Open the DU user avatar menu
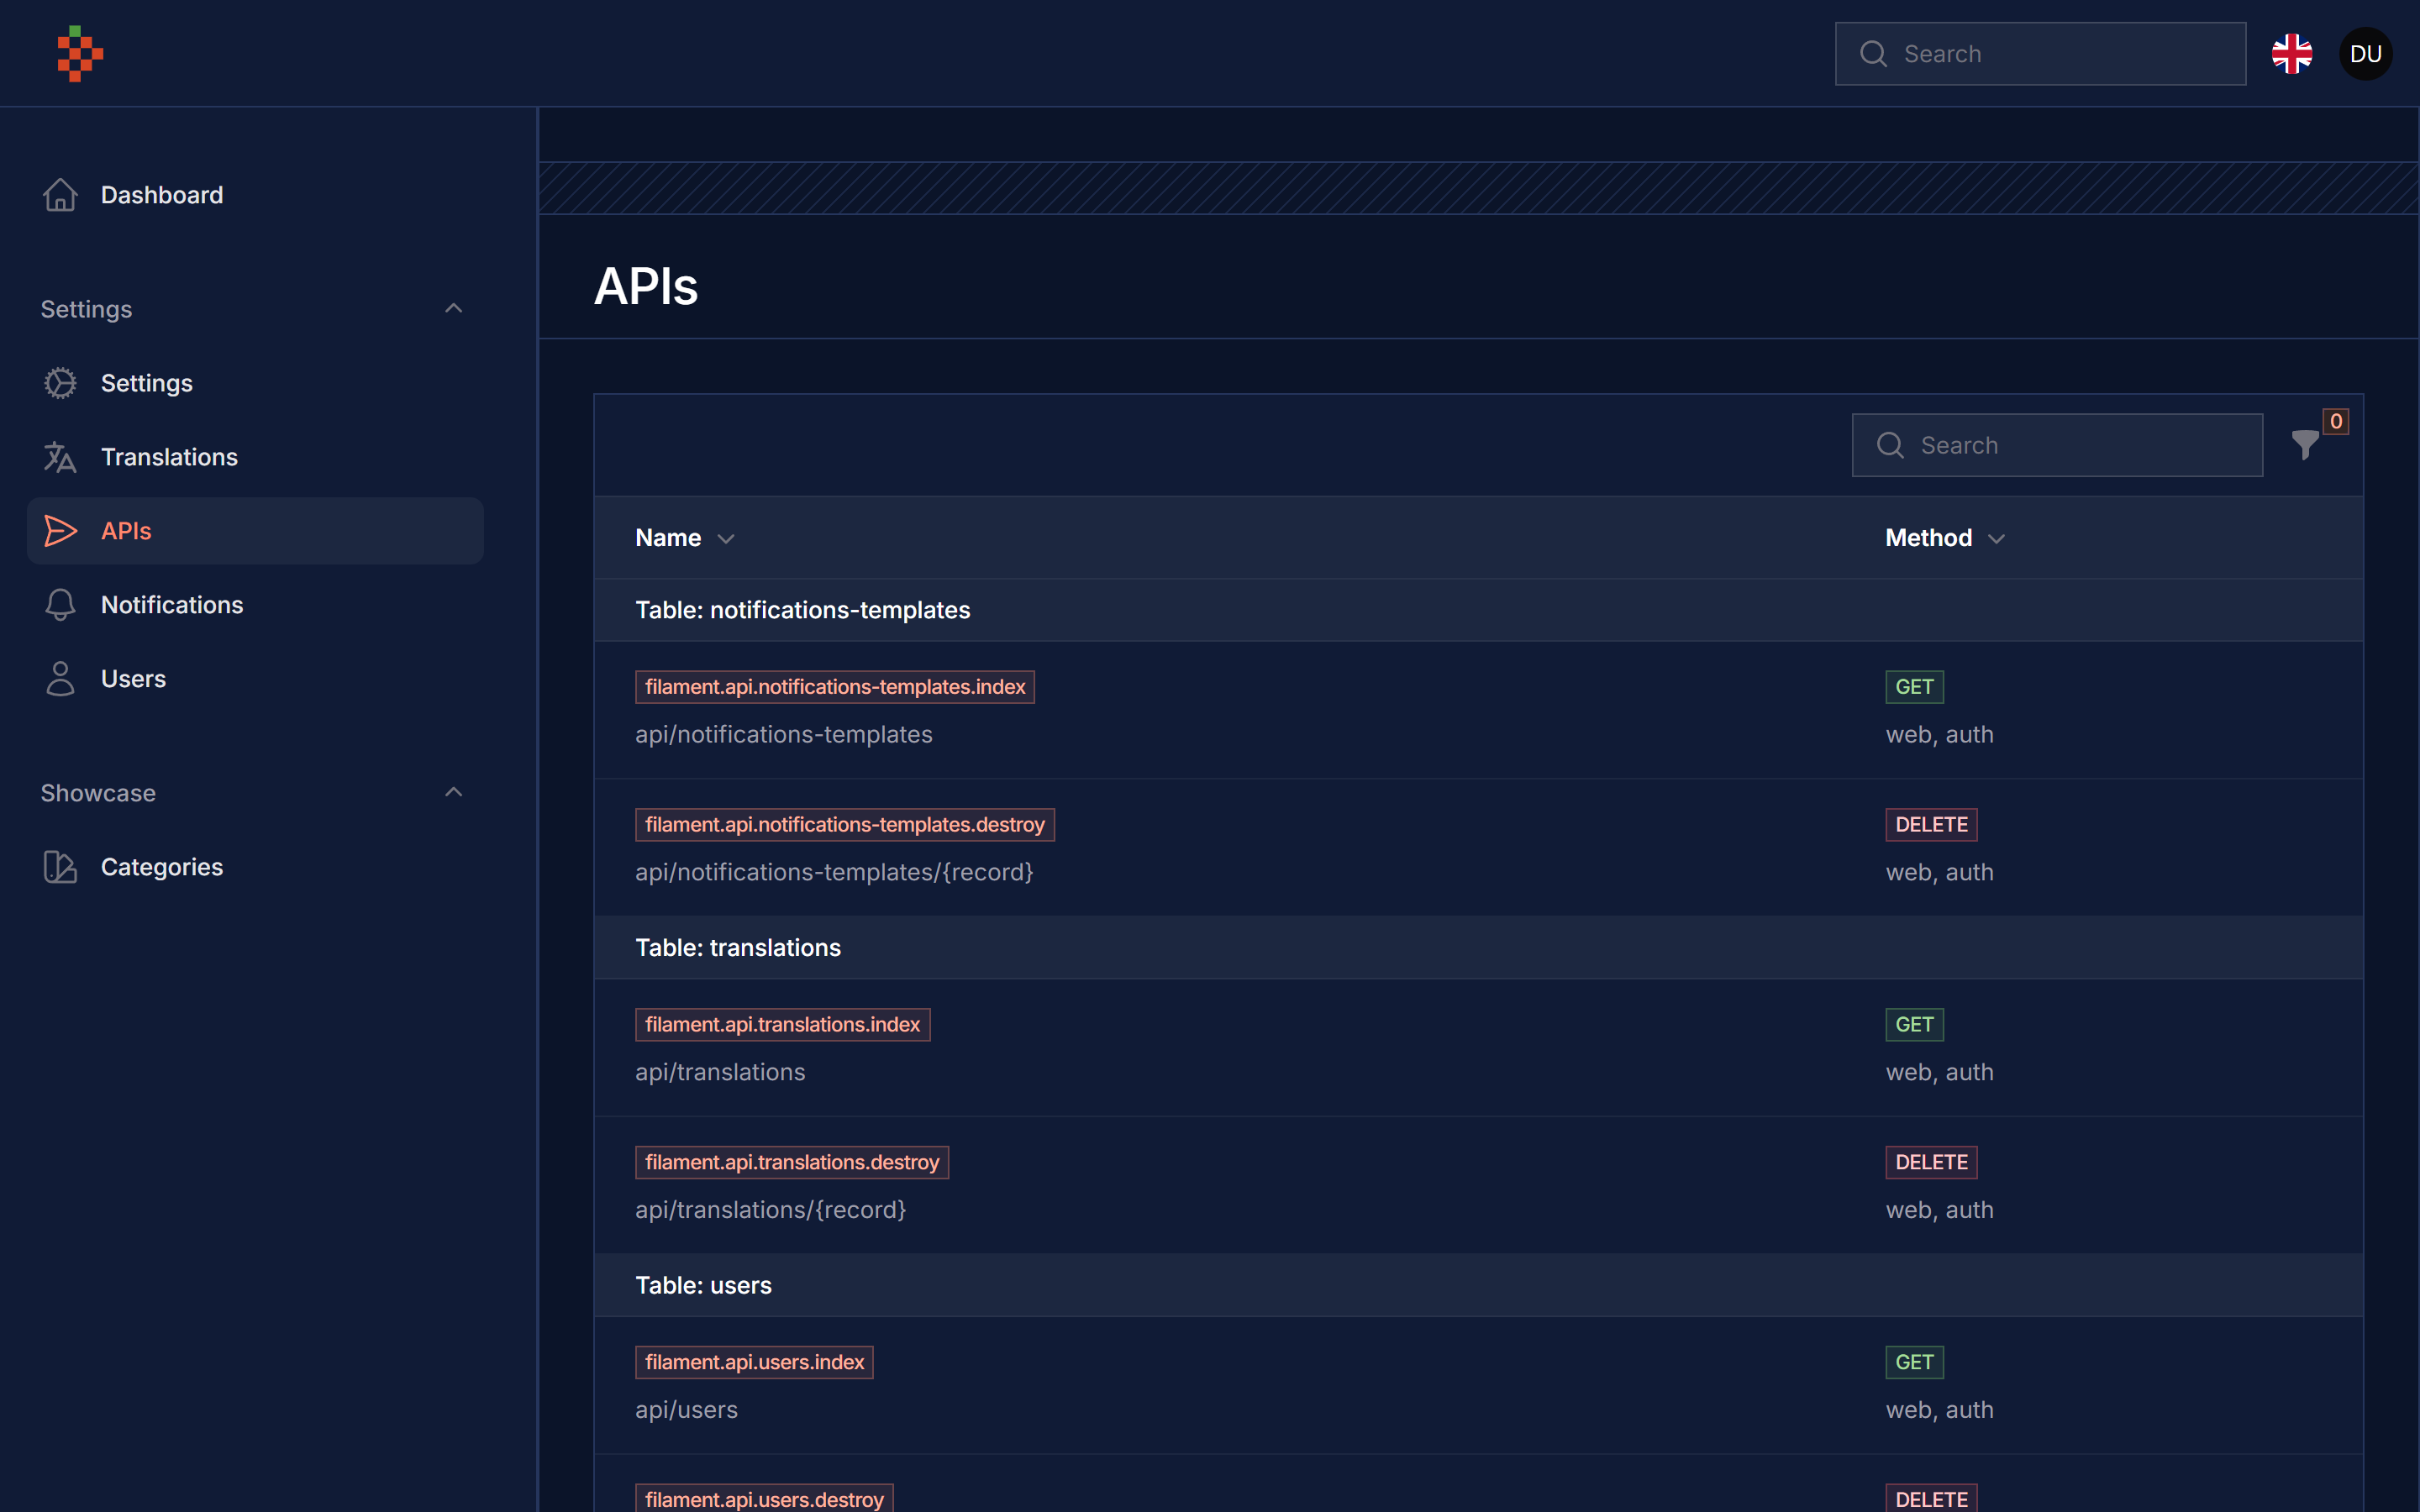 coord(2366,54)
